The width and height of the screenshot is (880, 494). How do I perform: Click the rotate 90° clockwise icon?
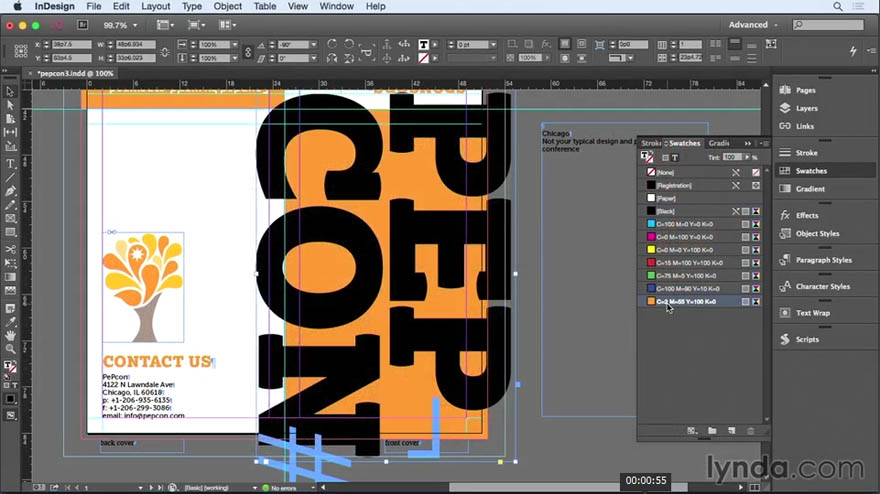tap(332, 44)
